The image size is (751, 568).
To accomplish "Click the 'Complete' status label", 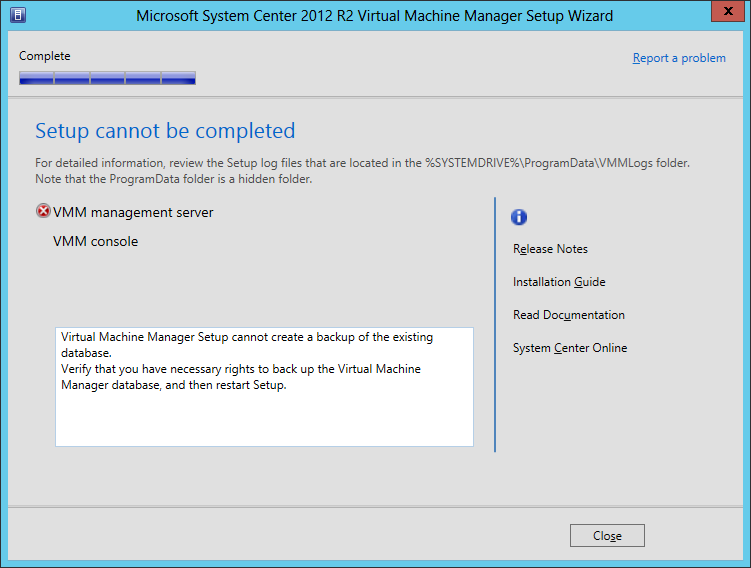I will 45,56.
